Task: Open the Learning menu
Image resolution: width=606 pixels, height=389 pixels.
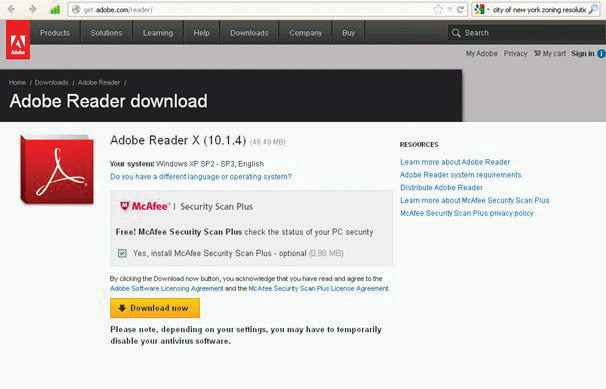Action: pyautogui.click(x=158, y=33)
